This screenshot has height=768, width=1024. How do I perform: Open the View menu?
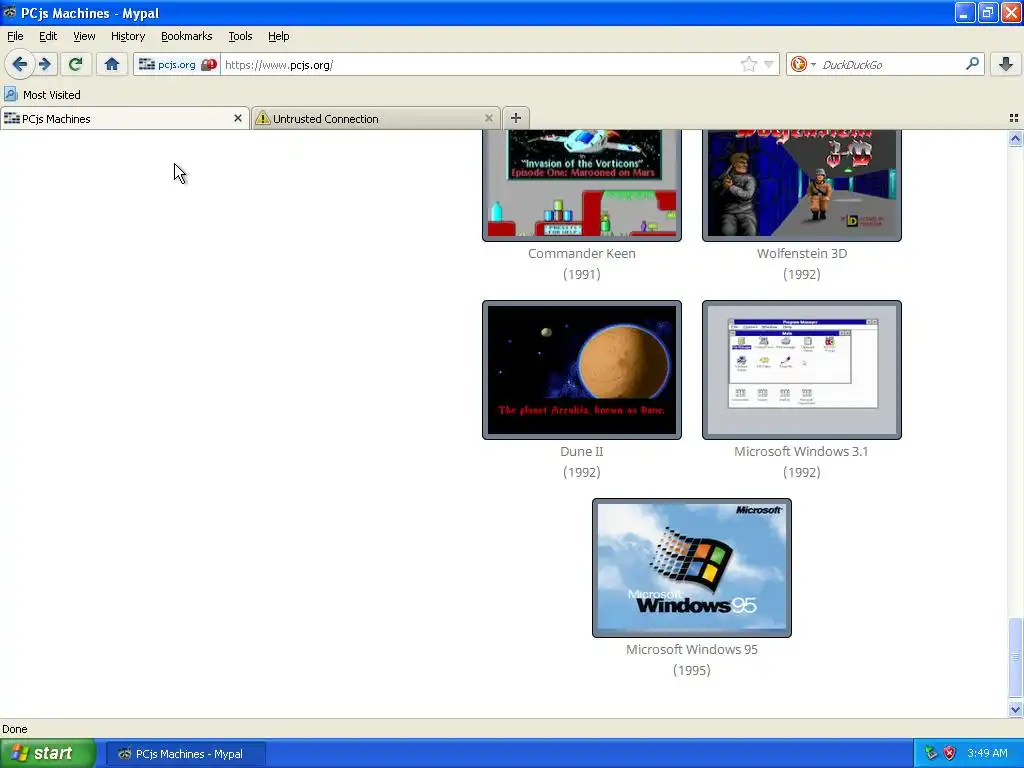84,36
